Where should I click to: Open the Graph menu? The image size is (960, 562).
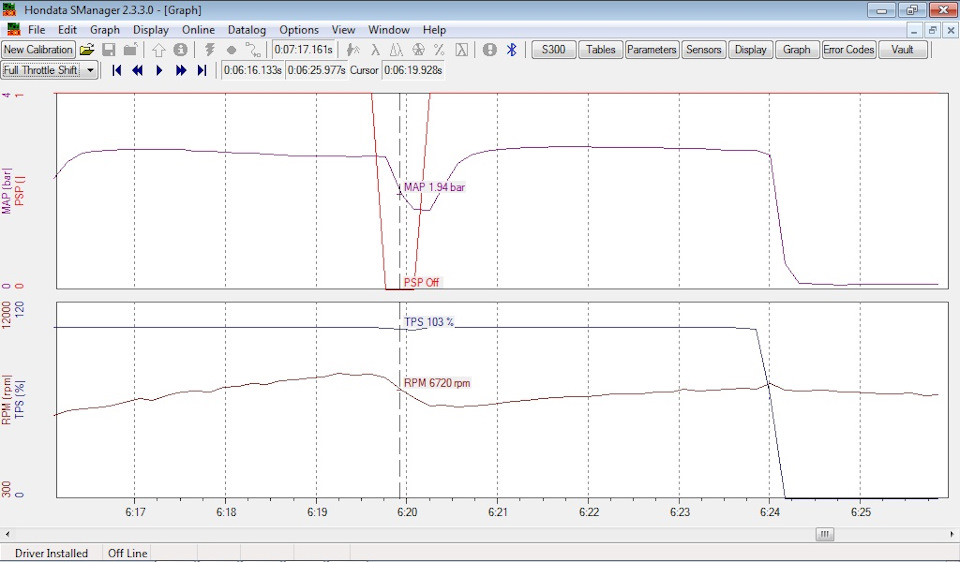click(x=105, y=29)
